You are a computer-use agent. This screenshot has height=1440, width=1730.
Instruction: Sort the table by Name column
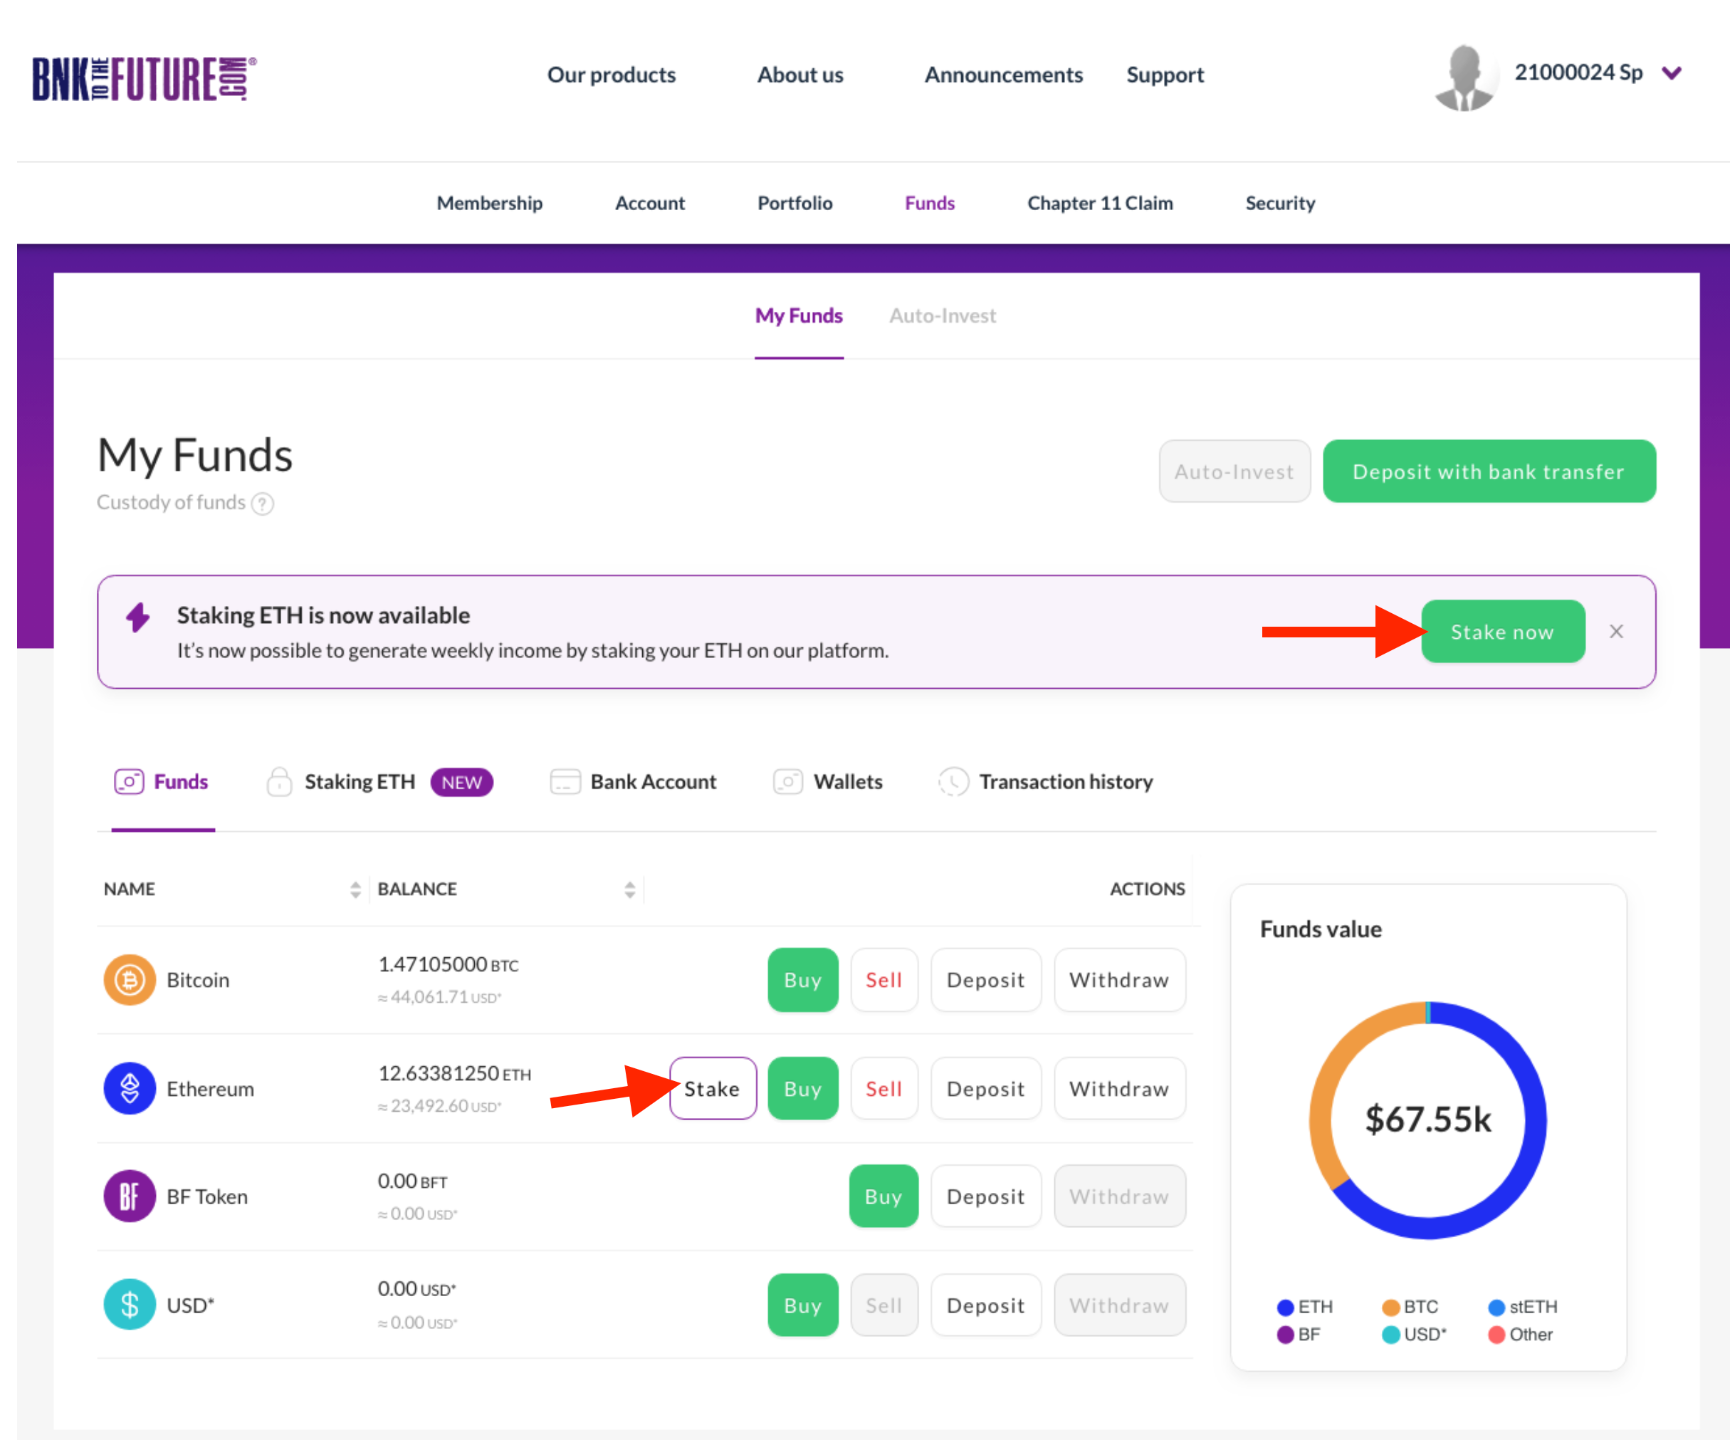(x=355, y=889)
